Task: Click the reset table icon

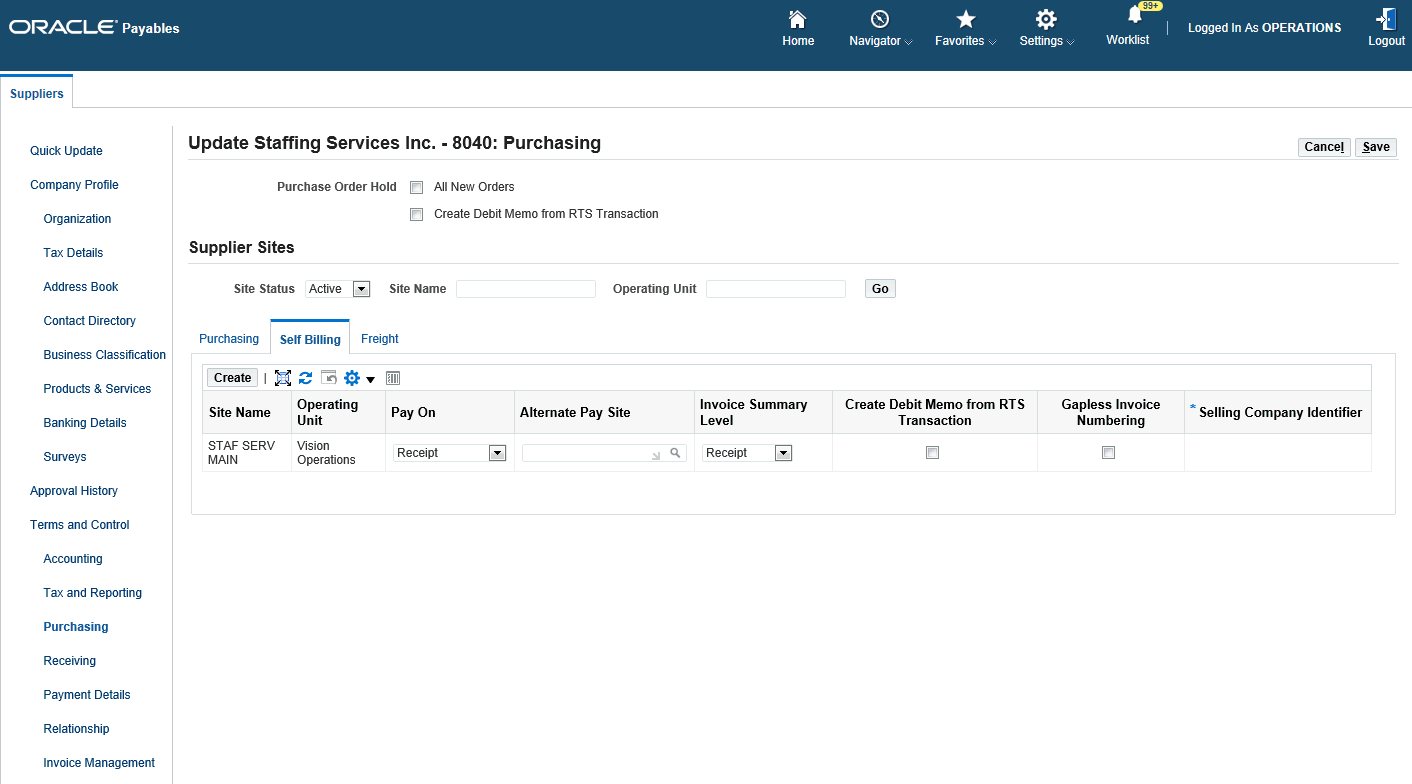Action: [x=329, y=378]
